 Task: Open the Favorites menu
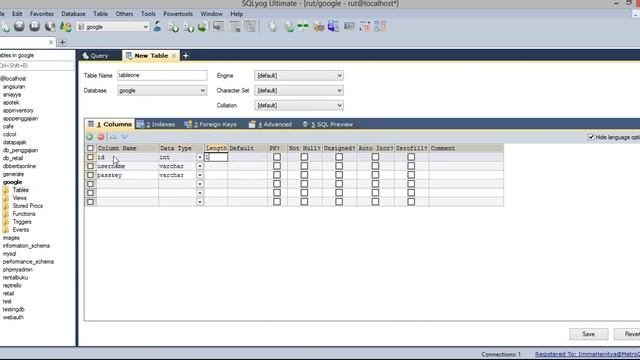(42, 14)
